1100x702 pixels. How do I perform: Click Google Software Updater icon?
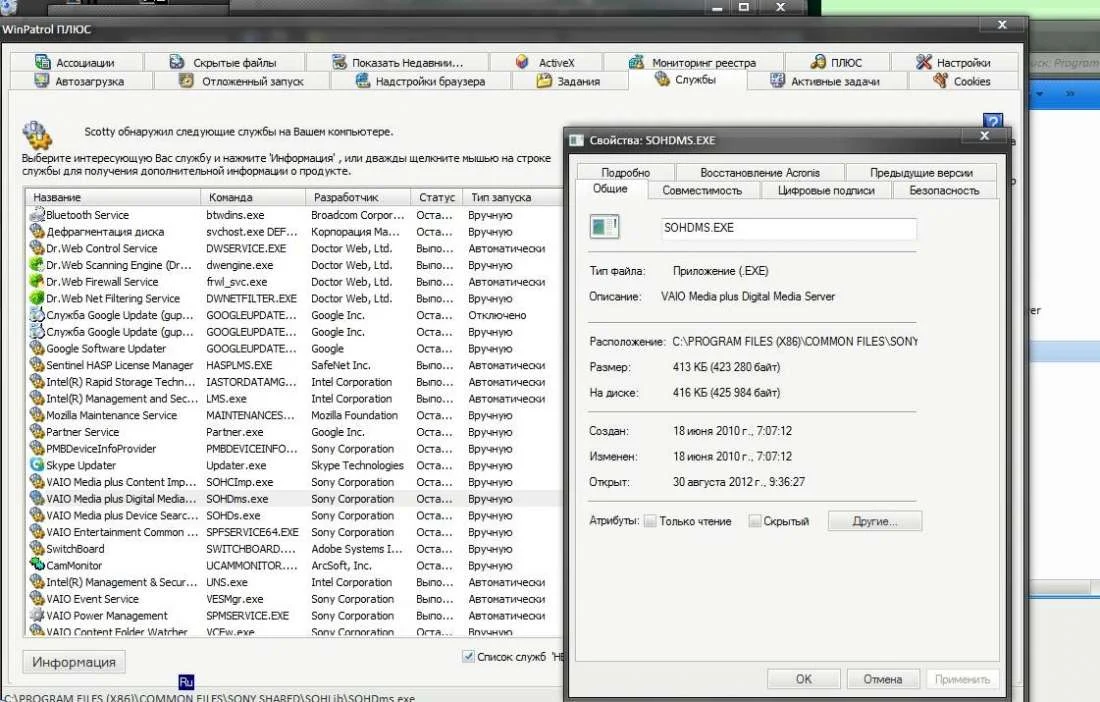click(37, 349)
